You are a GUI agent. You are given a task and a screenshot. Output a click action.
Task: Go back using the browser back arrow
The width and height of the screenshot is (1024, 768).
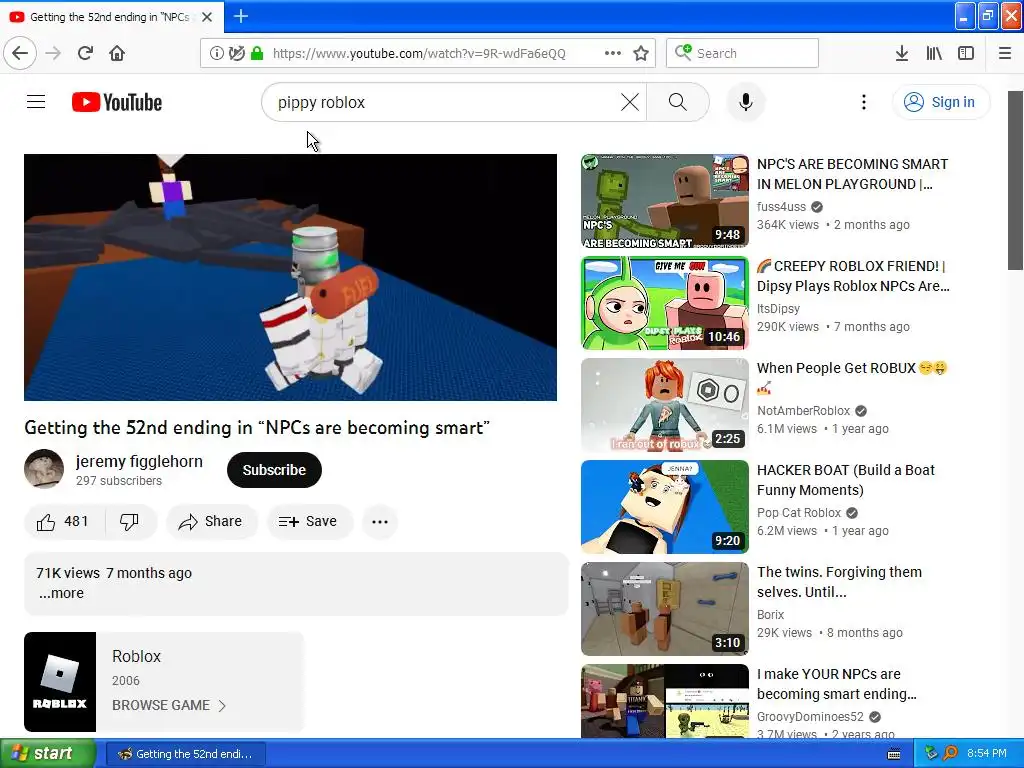click(20, 53)
